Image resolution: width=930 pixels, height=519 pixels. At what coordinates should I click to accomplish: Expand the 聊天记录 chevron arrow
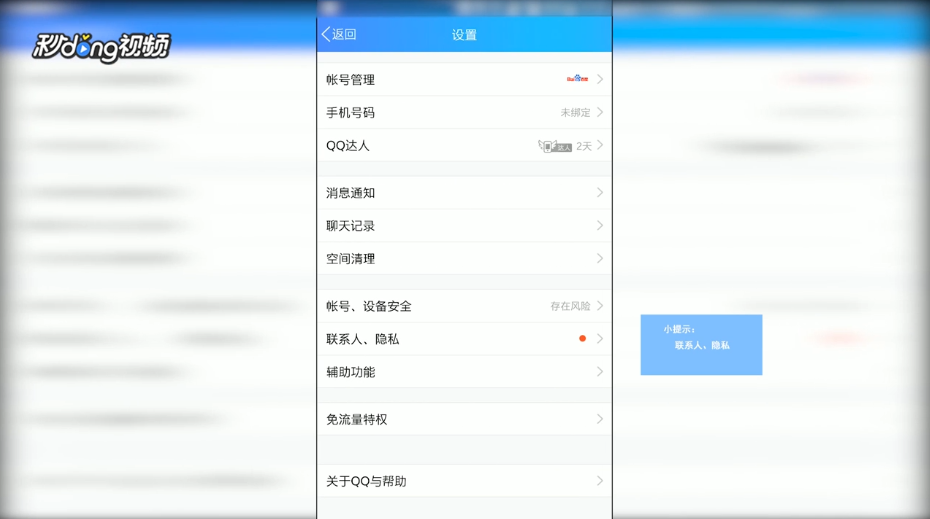tap(600, 225)
